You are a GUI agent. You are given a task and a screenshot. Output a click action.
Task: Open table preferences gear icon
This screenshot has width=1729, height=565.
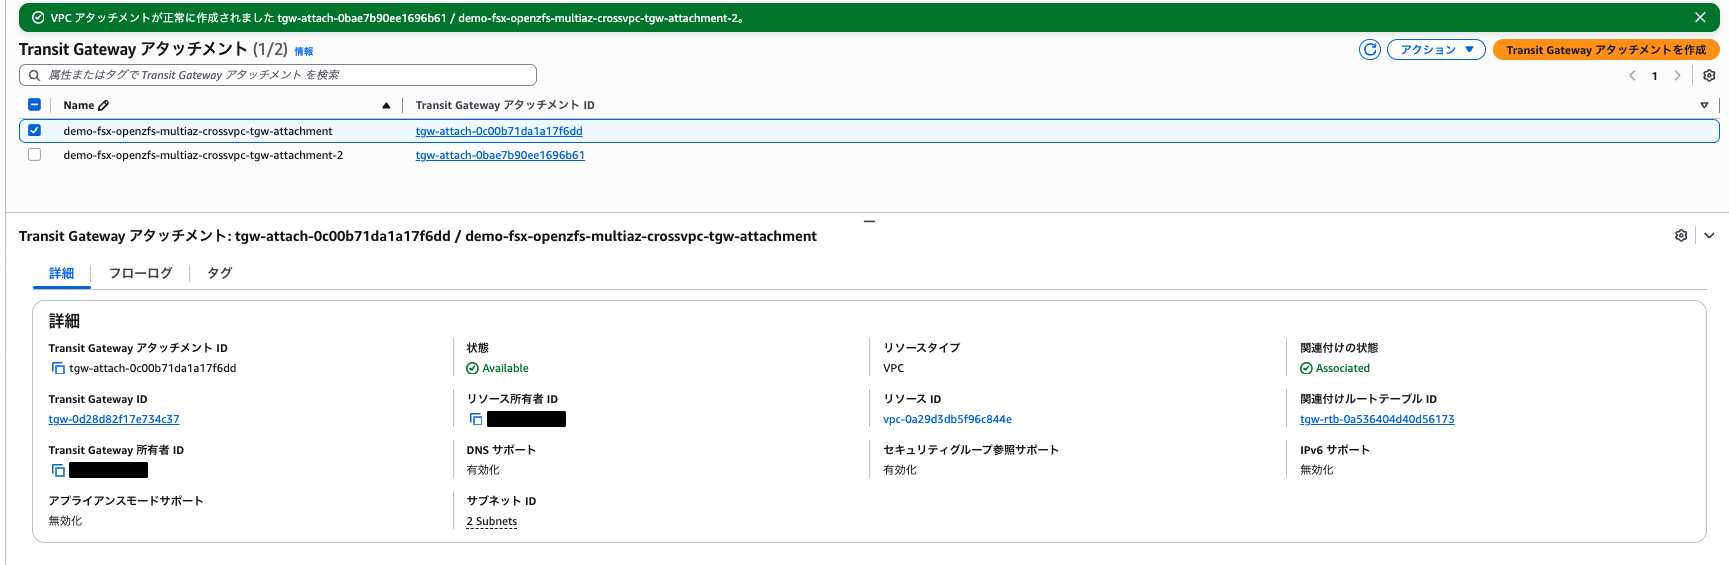(1709, 76)
